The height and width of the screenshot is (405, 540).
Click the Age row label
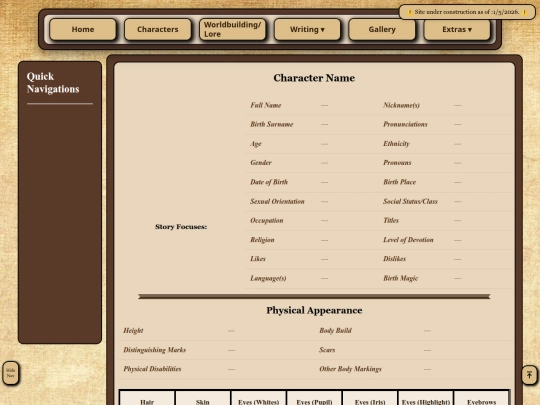click(x=256, y=144)
